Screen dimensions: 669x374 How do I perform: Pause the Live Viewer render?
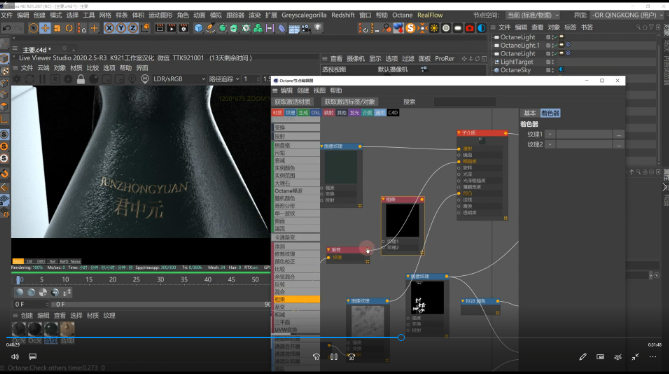tap(42, 79)
